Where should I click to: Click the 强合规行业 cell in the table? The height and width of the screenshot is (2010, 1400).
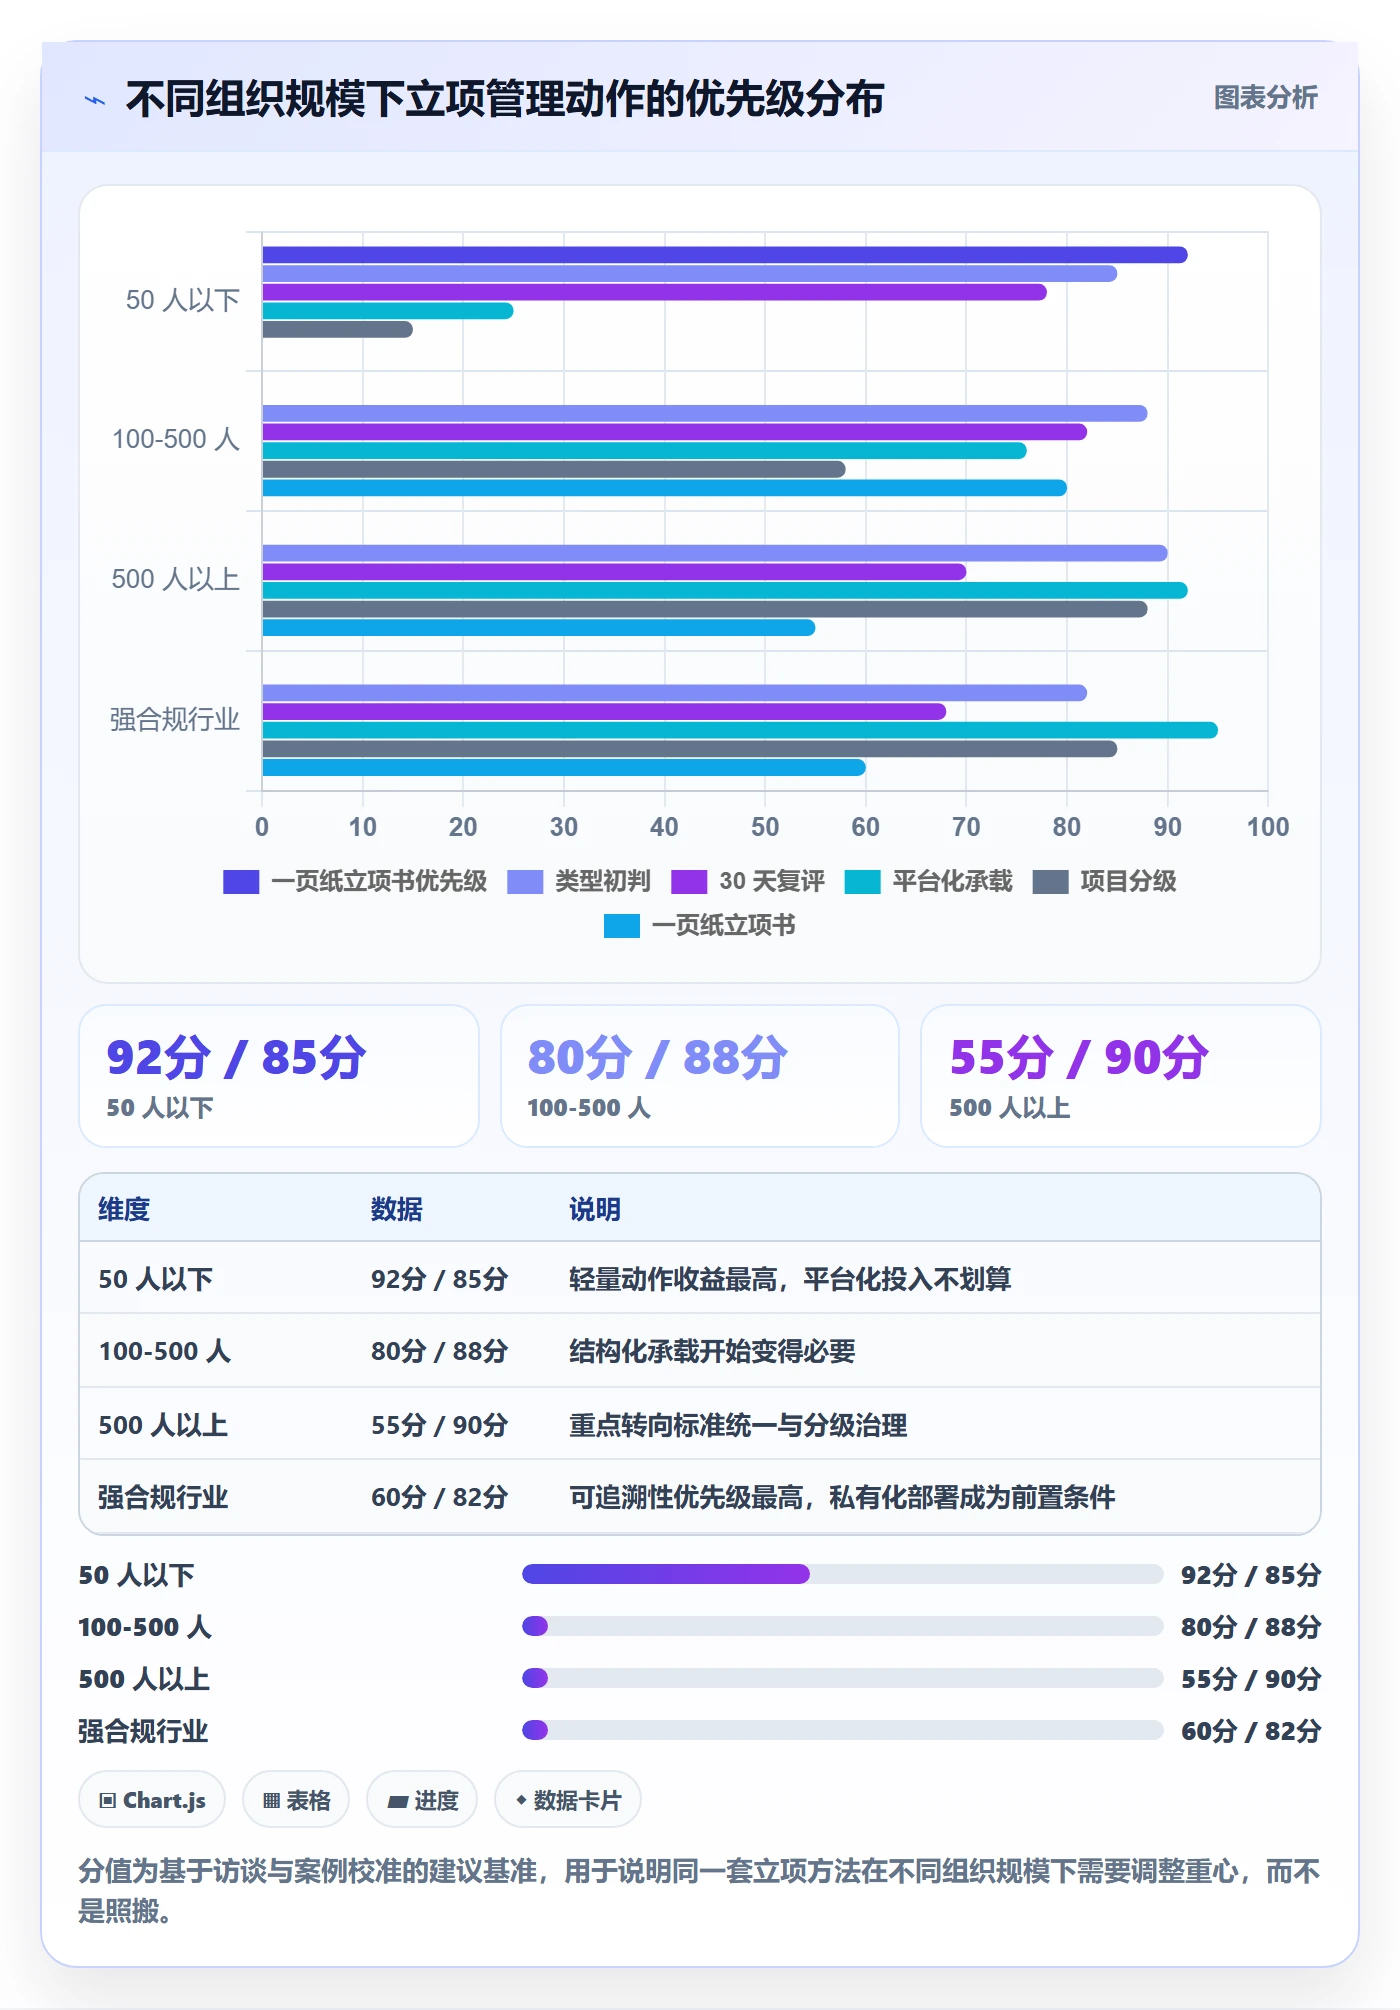click(163, 1497)
